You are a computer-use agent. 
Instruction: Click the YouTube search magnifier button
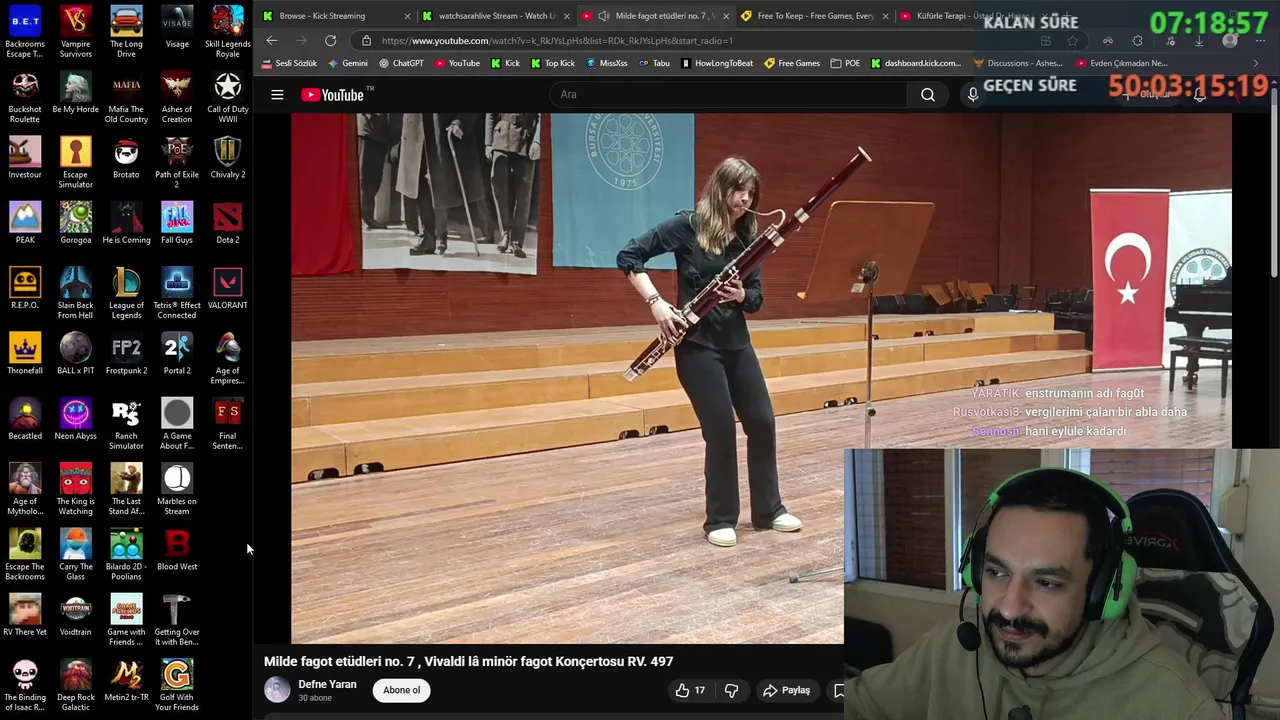click(928, 95)
